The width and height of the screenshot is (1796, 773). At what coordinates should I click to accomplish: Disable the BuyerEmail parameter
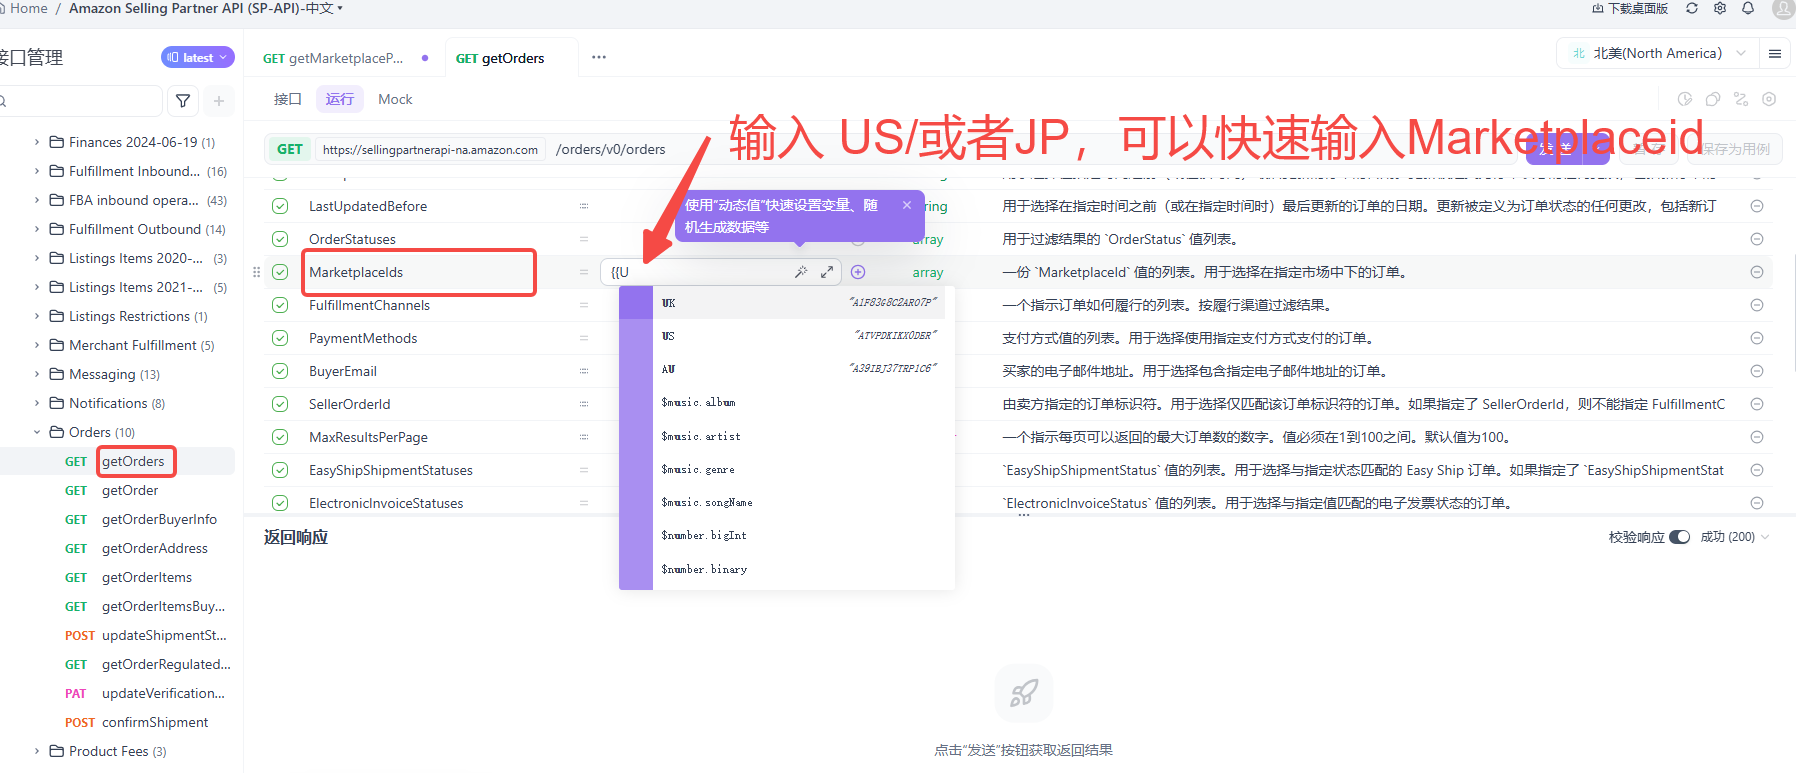(280, 371)
